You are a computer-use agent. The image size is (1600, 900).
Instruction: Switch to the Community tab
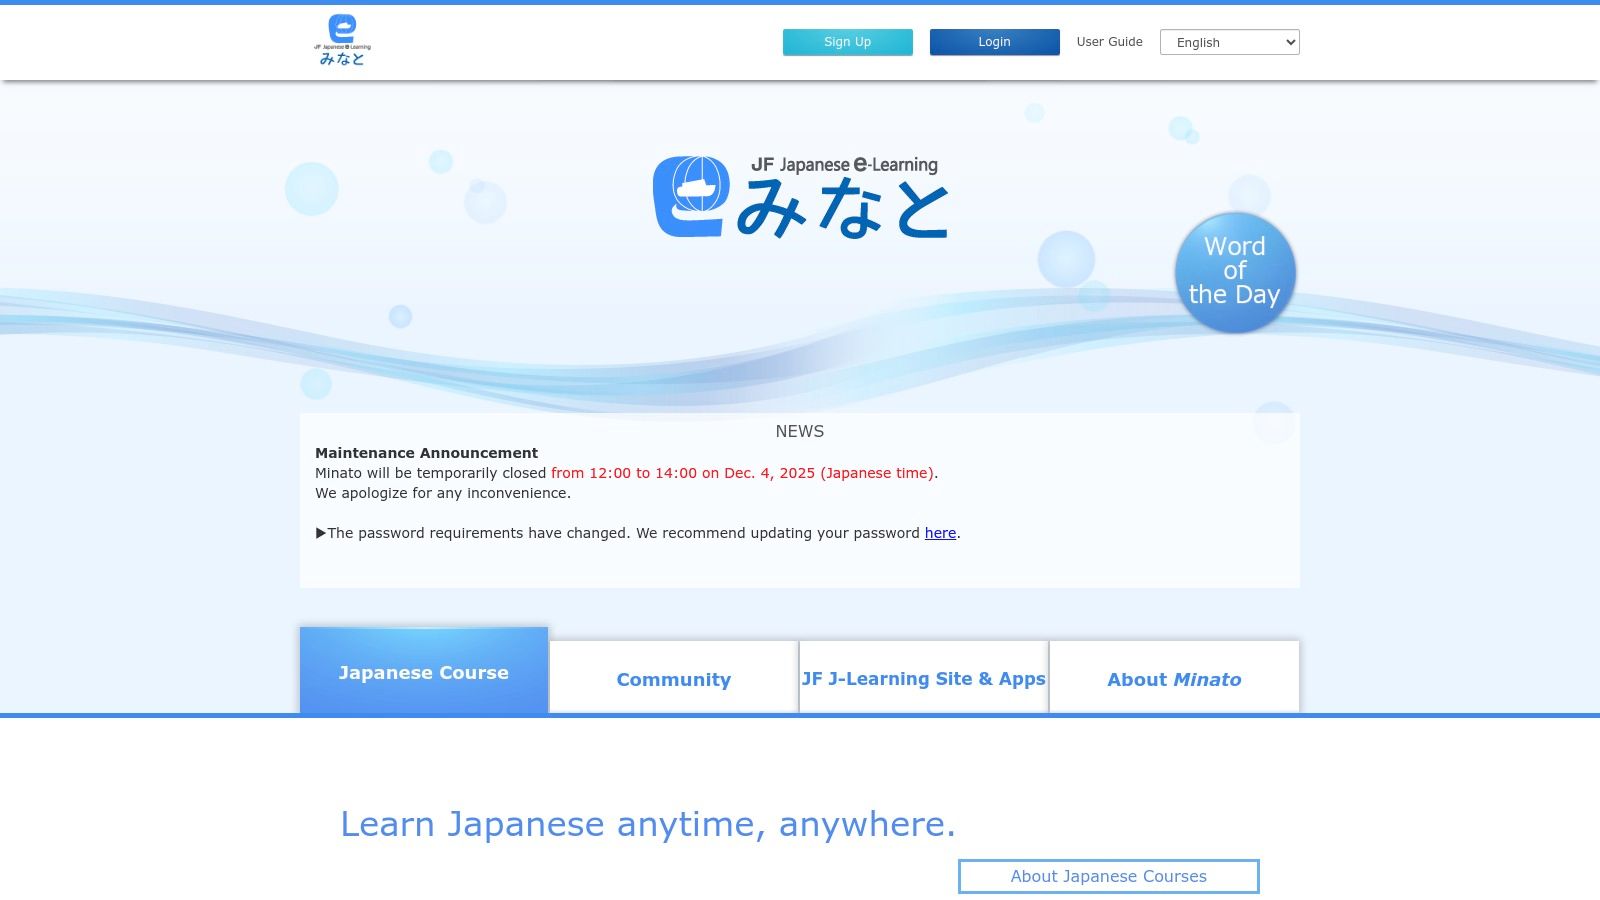point(673,679)
